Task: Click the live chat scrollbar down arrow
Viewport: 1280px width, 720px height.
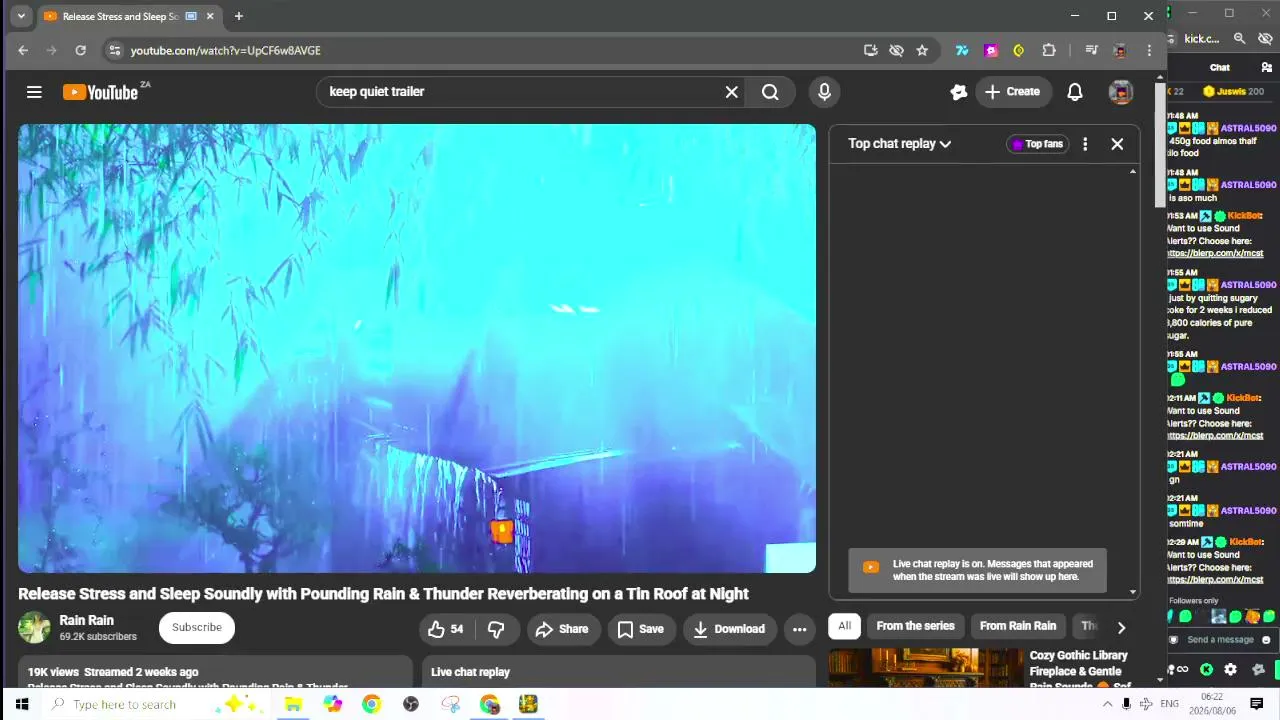Action: [1133, 592]
